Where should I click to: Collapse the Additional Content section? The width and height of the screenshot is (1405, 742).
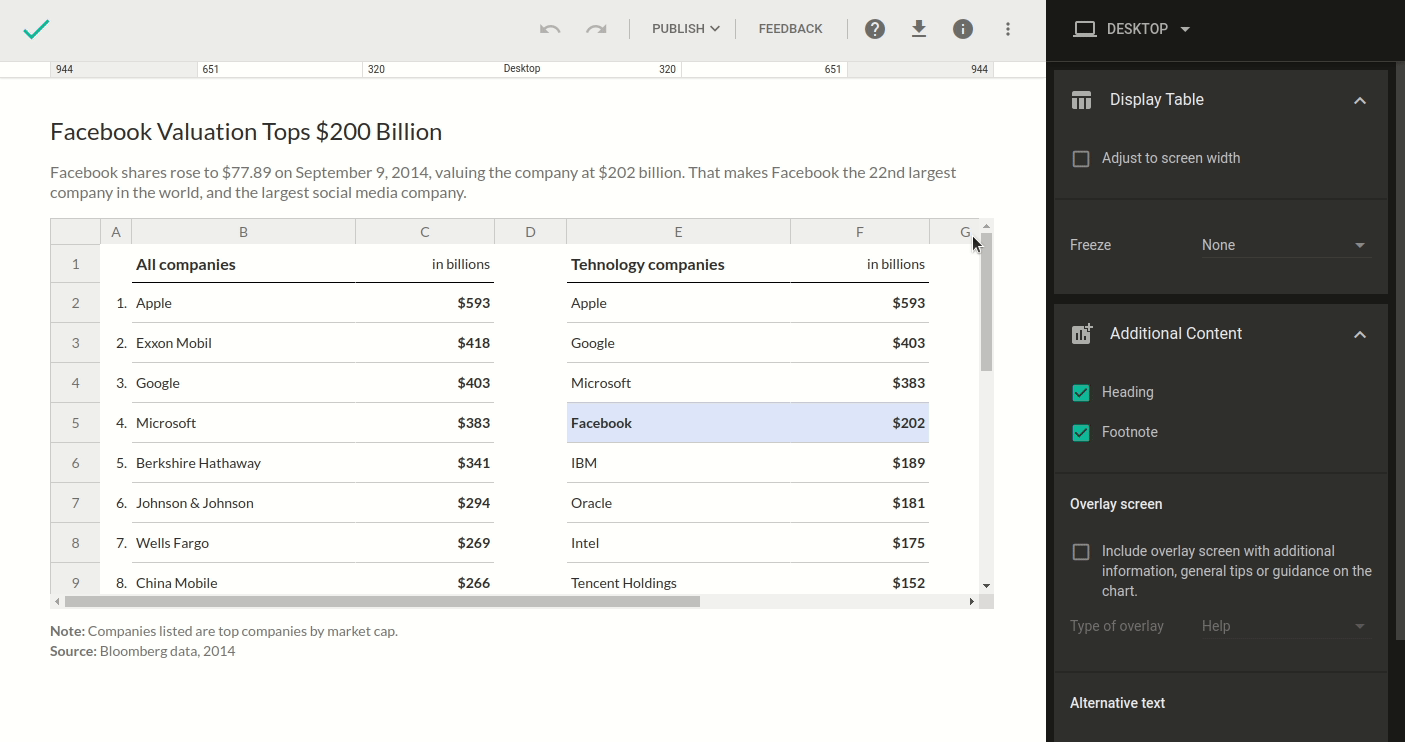pyautogui.click(x=1359, y=334)
